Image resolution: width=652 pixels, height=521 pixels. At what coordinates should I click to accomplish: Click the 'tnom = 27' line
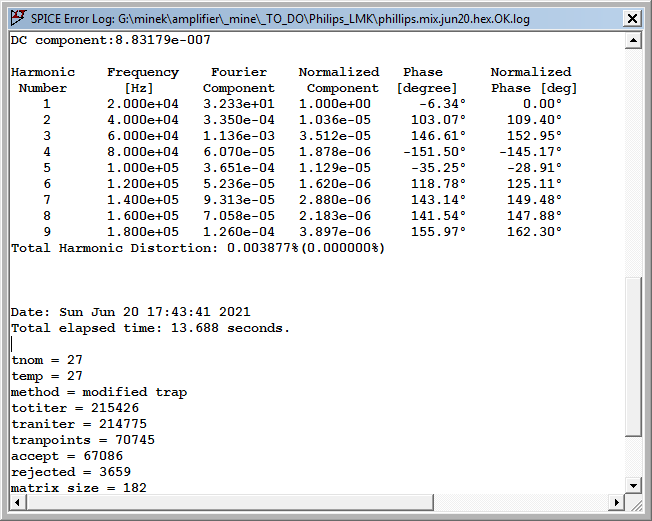(47, 360)
